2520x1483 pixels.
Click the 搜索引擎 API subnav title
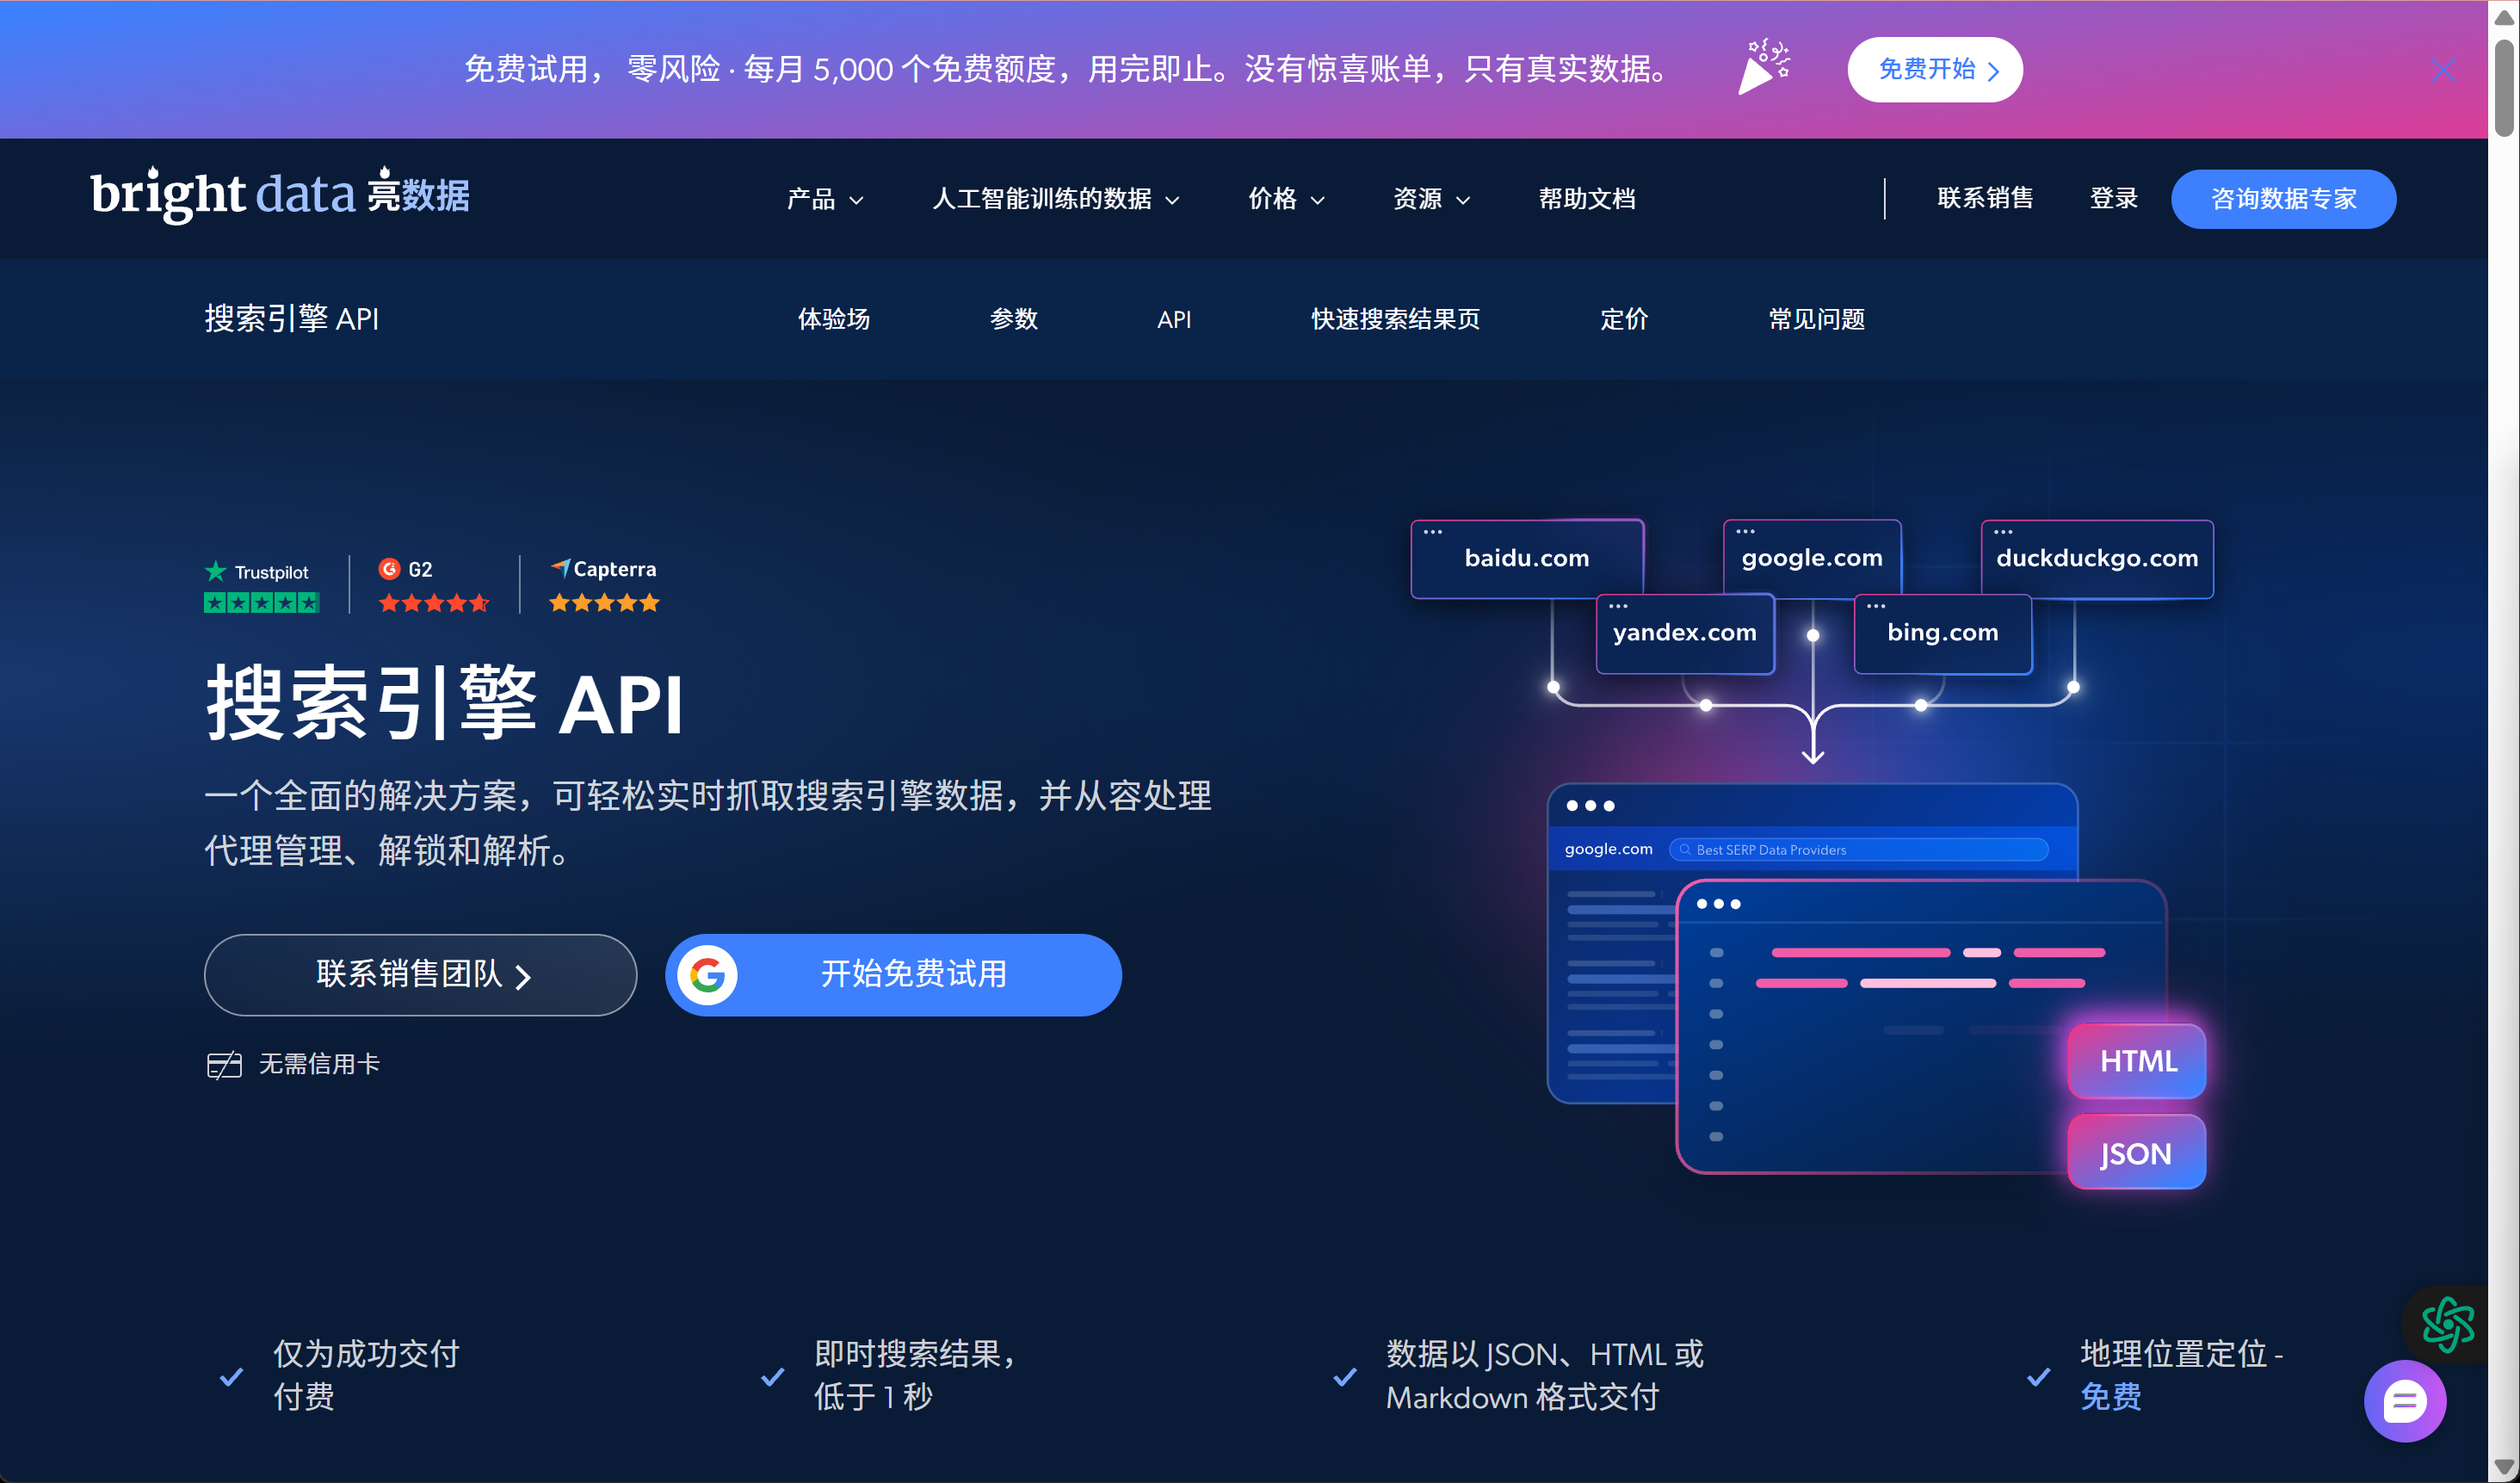291,319
